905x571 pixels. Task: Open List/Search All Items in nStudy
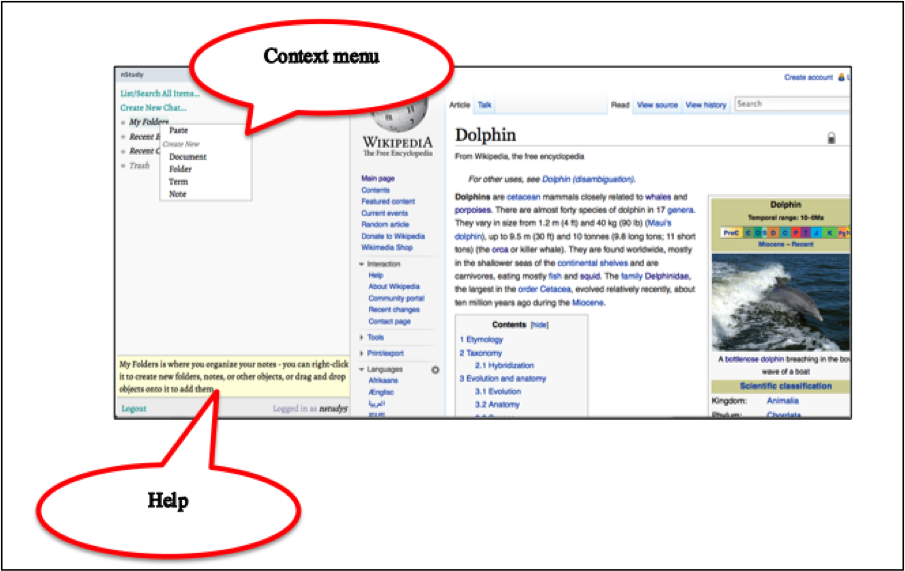coord(160,94)
